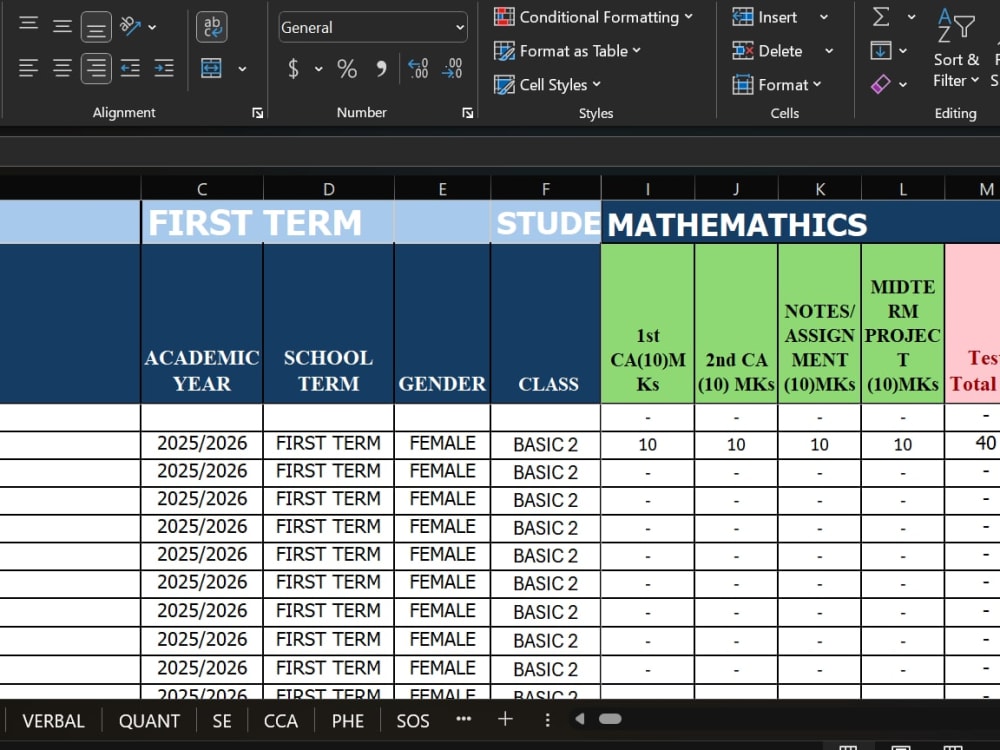Click Insert cells button
This screenshot has height=750, width=1000.
(765, 17)
